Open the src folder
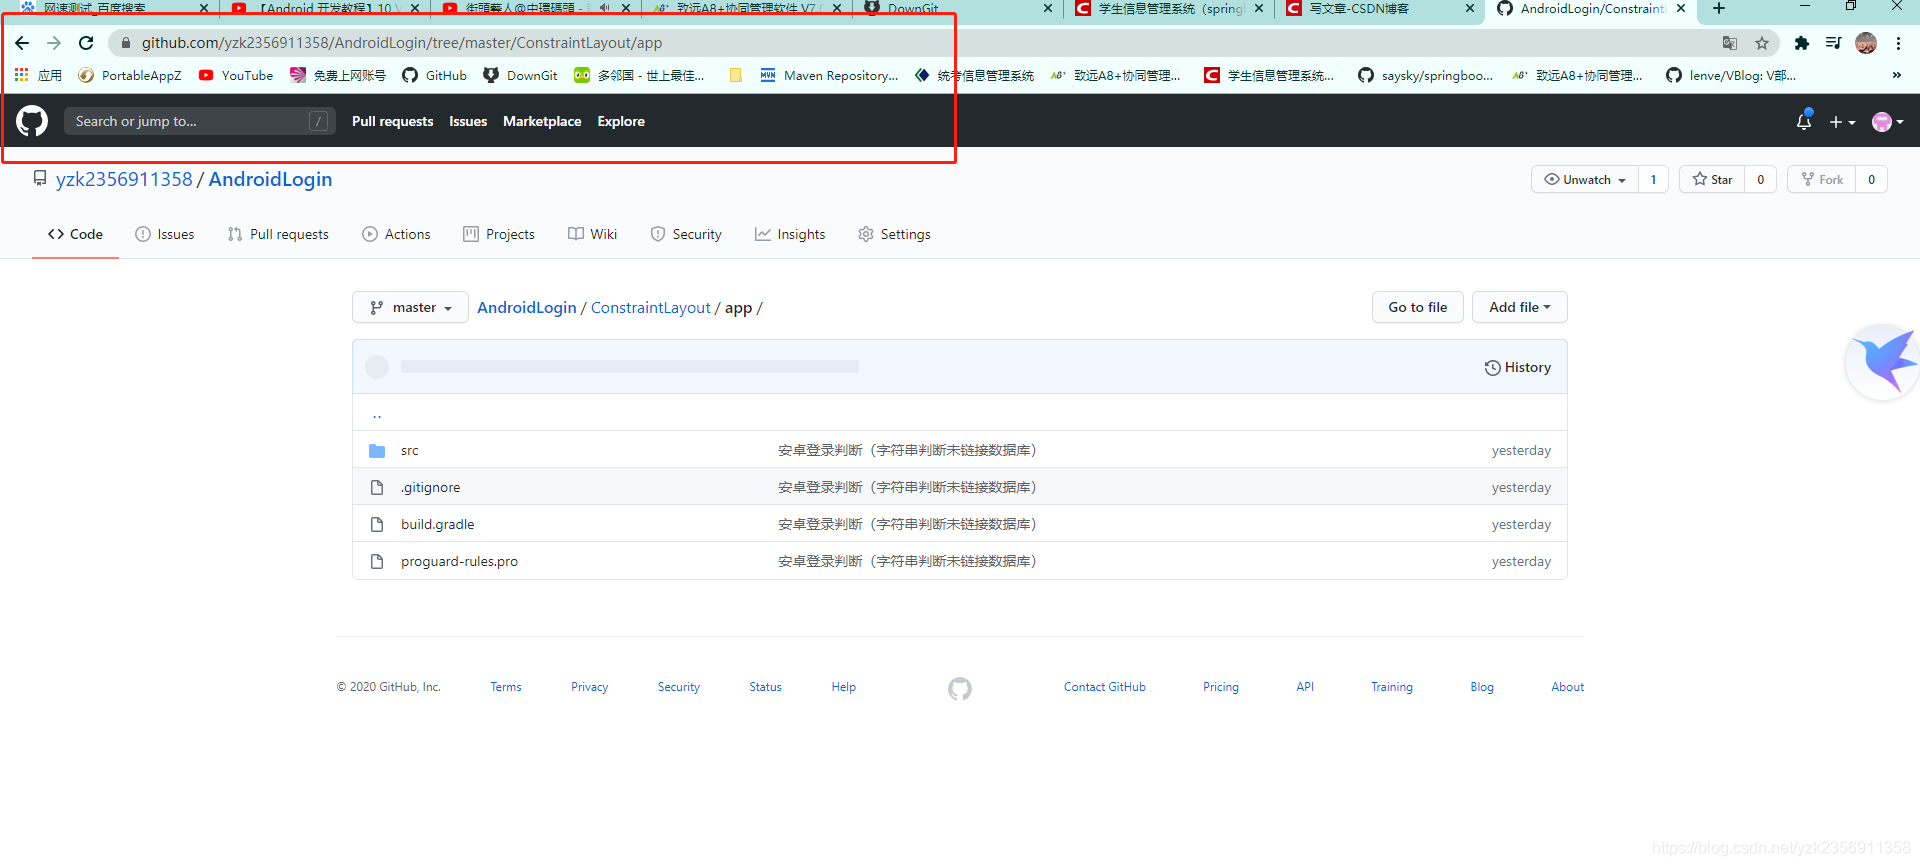 410,451
